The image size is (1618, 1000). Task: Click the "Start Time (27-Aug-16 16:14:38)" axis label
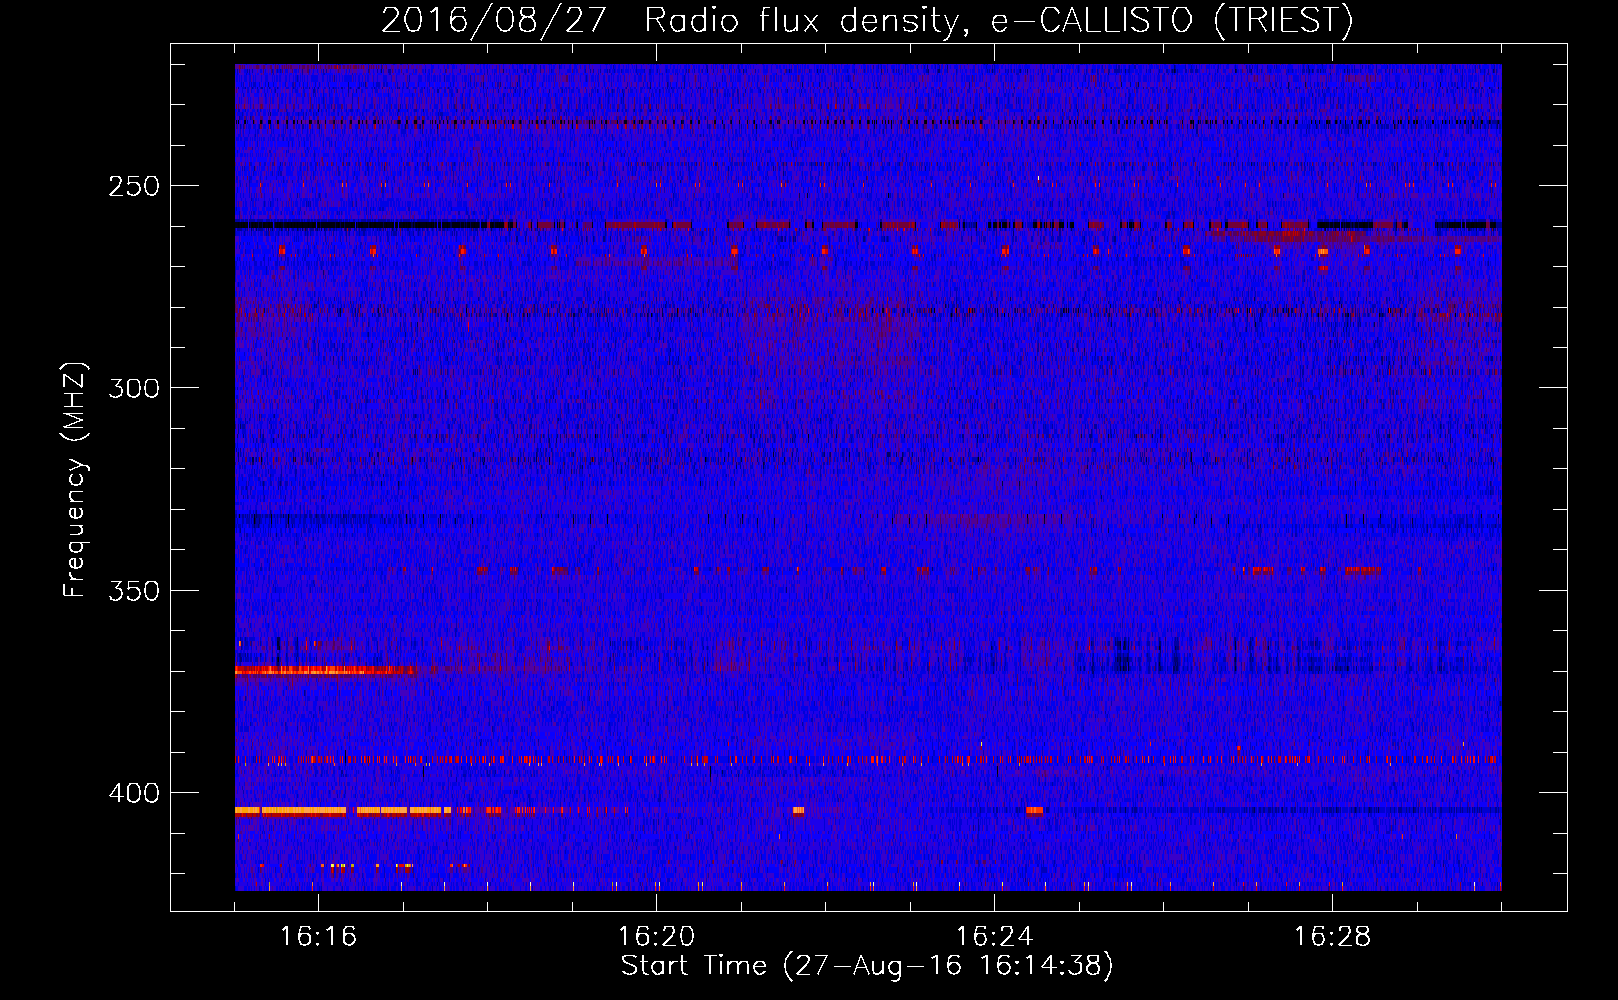click(867, 966)
